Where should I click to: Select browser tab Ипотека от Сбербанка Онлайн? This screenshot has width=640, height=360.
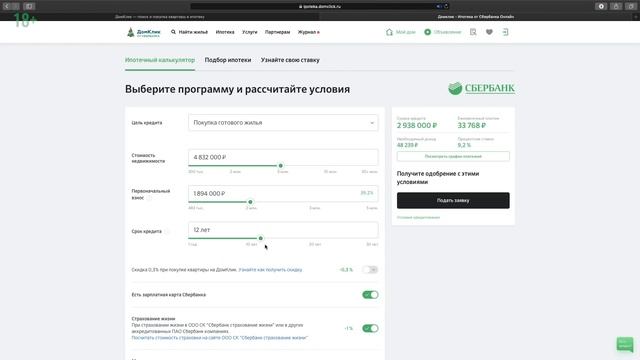pos(476,17)
